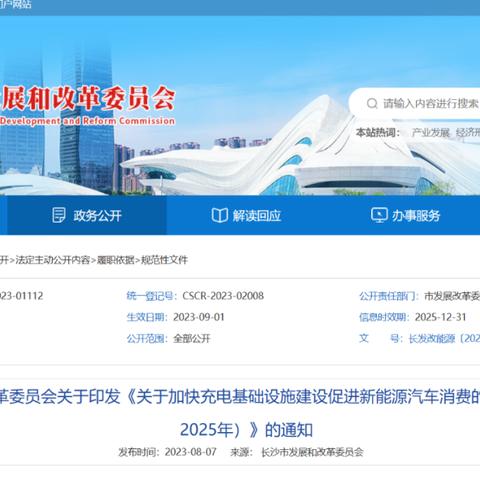Select registration number CSCR-2023-02008

tap(223, 296)
